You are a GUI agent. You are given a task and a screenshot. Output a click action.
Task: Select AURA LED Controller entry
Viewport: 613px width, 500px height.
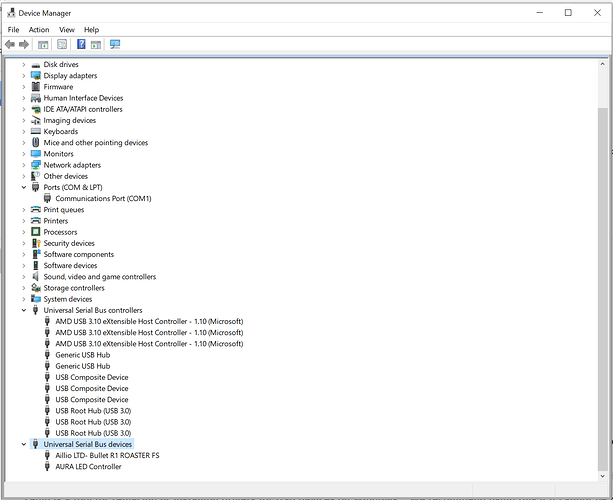coord(88,466)
